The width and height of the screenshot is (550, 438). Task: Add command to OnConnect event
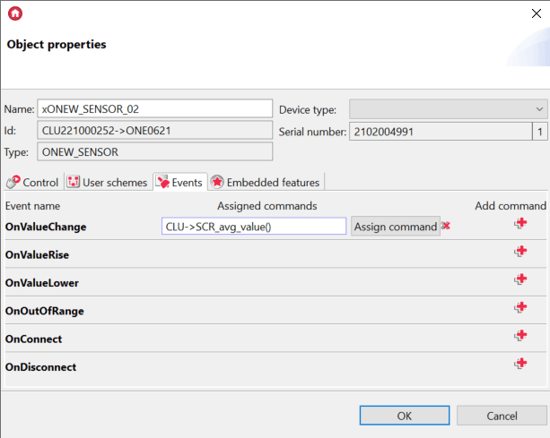(x=521, y=335)
